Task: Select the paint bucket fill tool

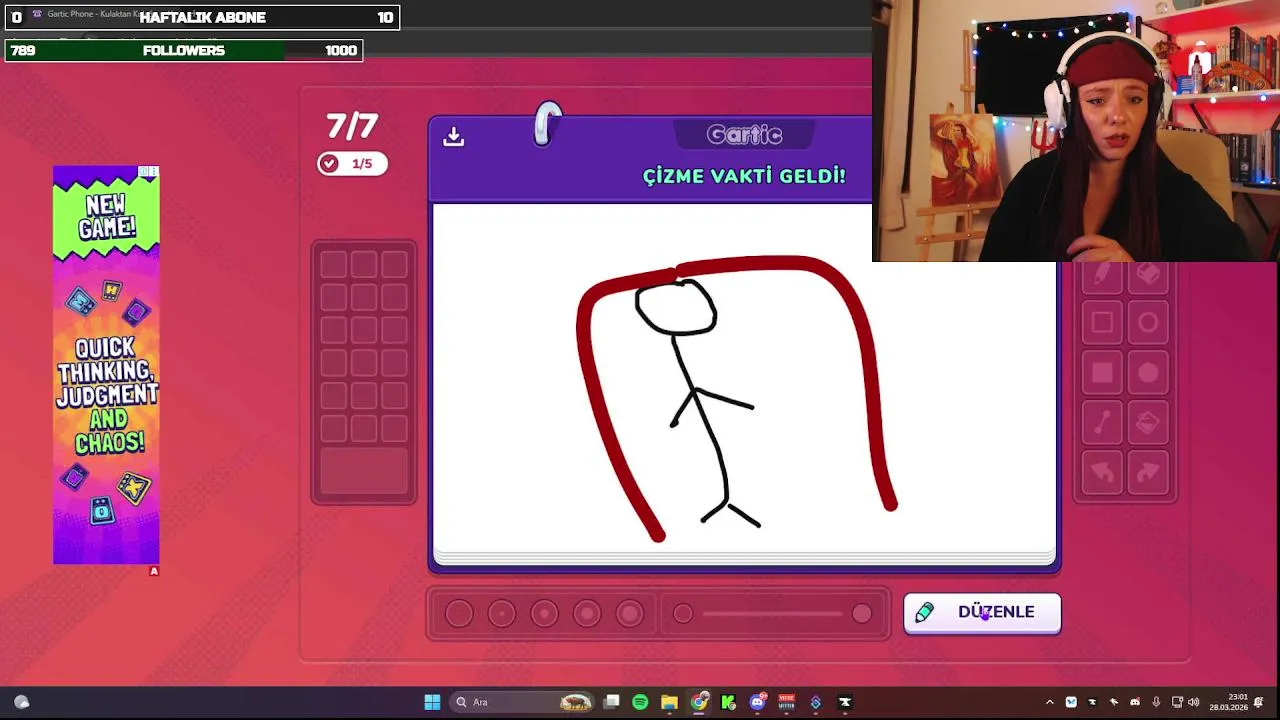Action: click(1148, 423)
